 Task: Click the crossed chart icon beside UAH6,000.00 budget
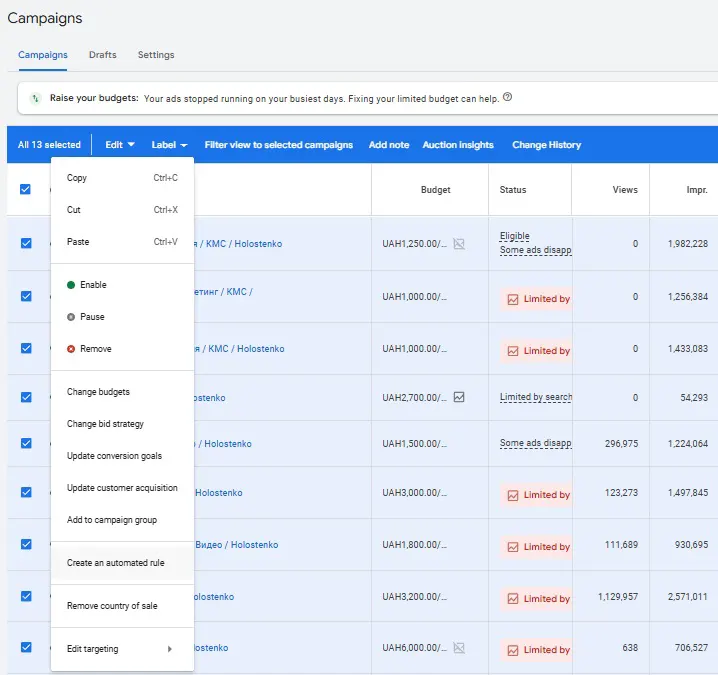pos(459,648)
